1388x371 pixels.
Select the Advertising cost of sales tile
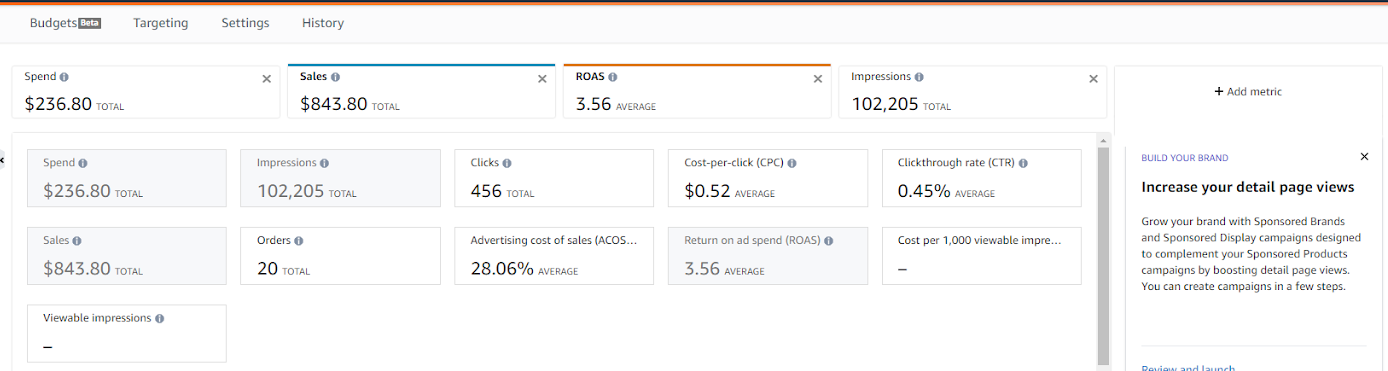(554, 256)
